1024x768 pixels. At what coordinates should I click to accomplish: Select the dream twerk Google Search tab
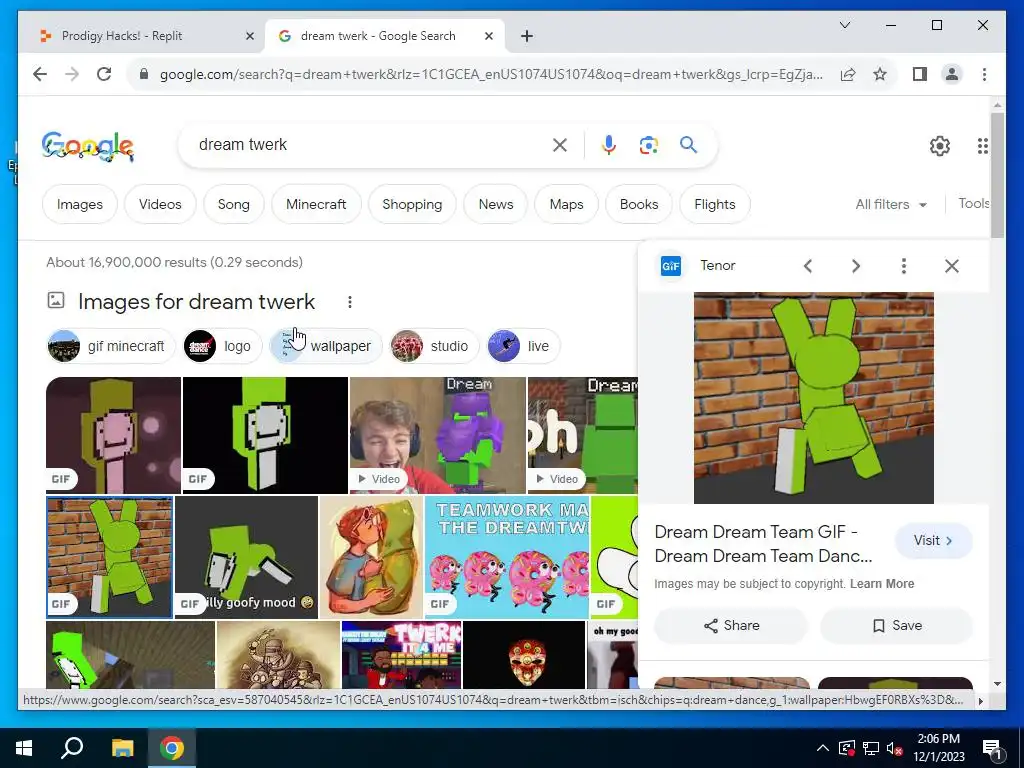pos(385,36)
